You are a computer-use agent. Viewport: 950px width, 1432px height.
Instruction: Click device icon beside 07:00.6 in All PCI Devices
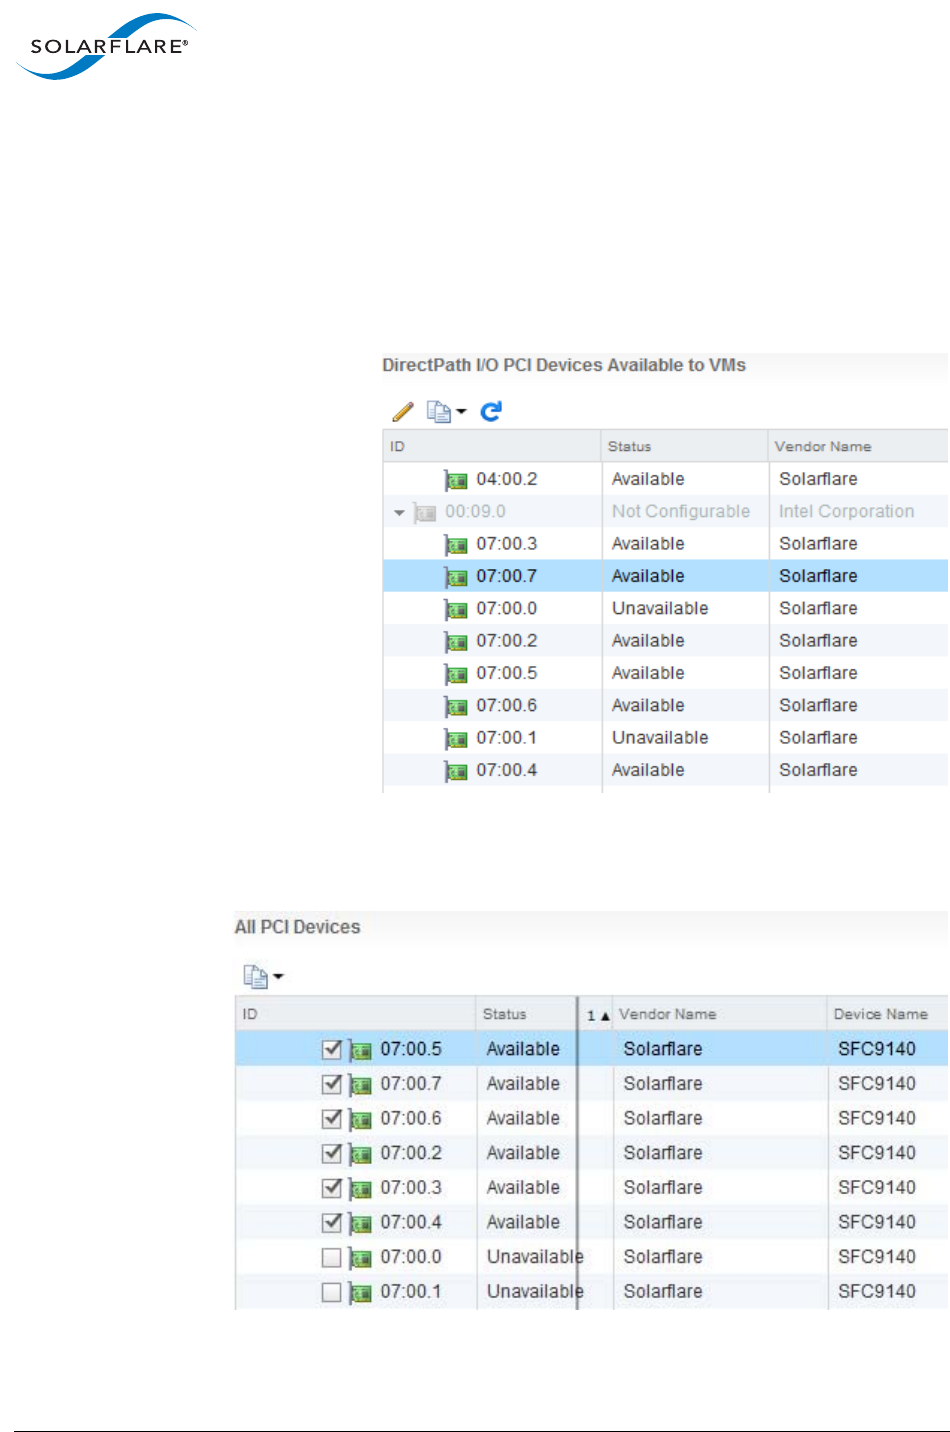360,1120
